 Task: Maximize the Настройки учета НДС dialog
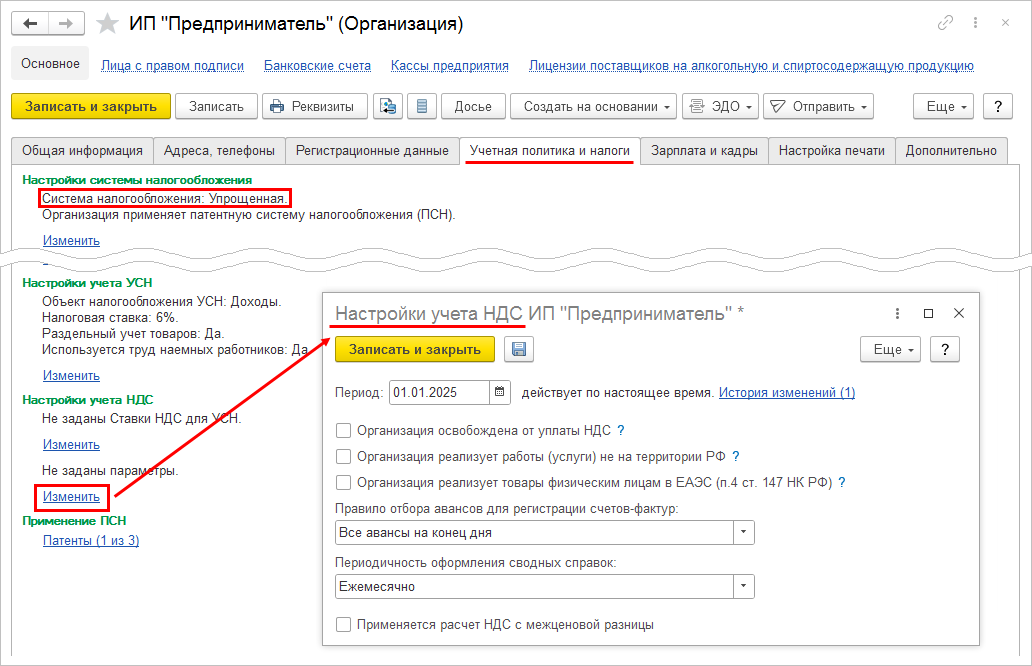tap(928, 313)
